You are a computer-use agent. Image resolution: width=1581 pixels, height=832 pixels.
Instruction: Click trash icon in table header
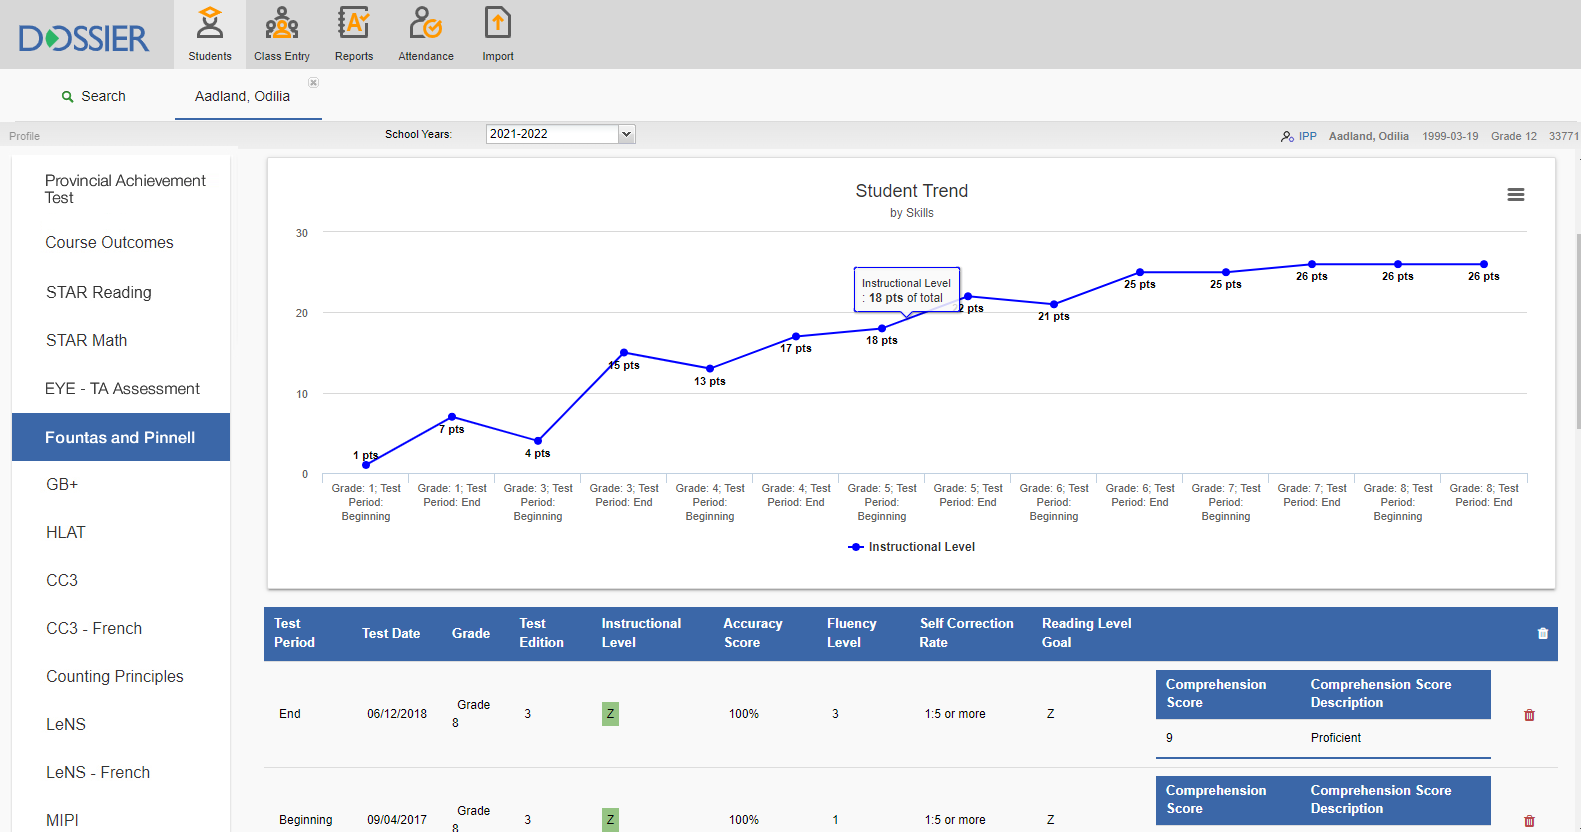(x=1543, y=633)
